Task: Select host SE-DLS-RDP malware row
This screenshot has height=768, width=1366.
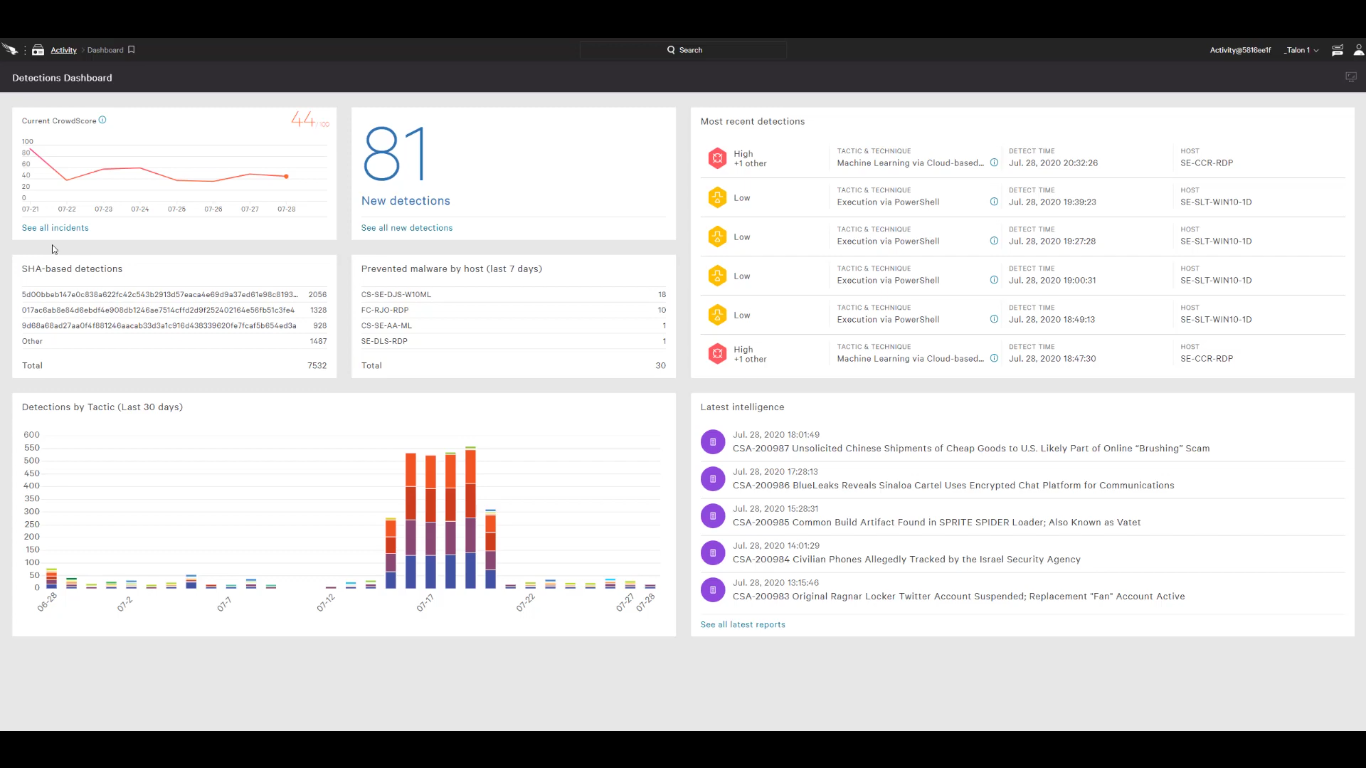Action: [513, 341]
